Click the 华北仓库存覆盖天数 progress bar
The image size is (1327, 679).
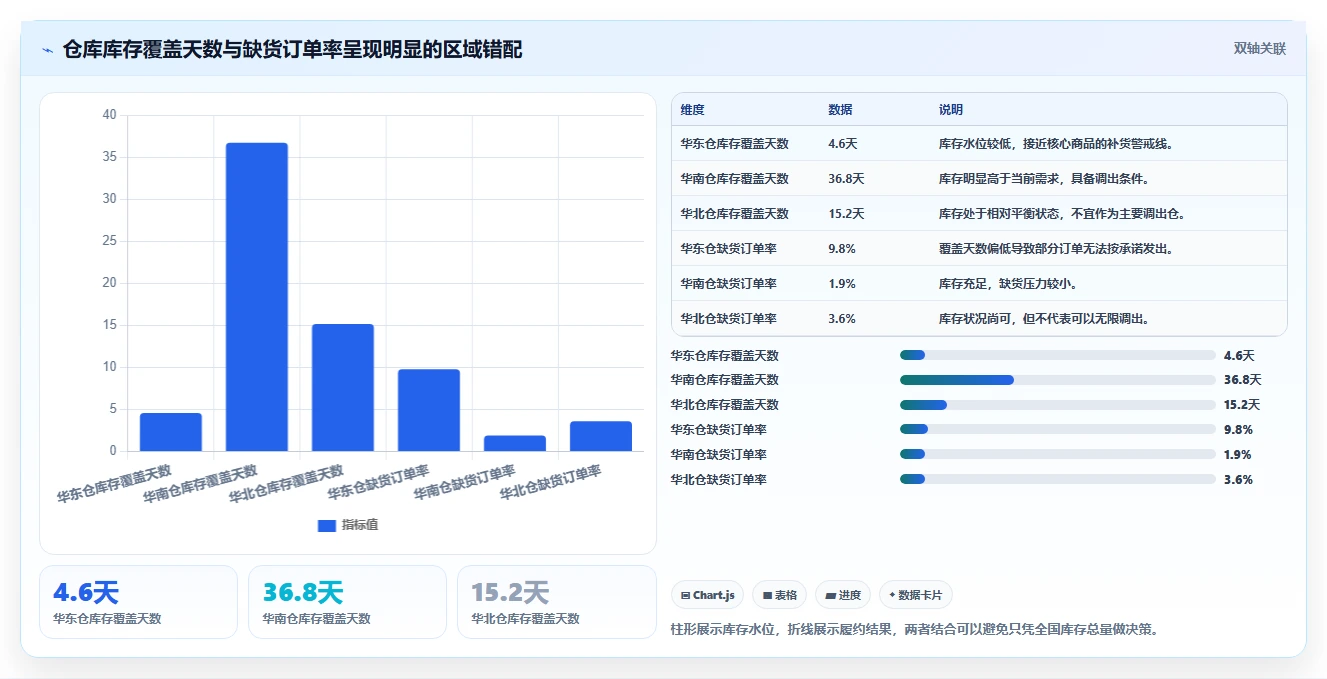(x=1058, y=405)
